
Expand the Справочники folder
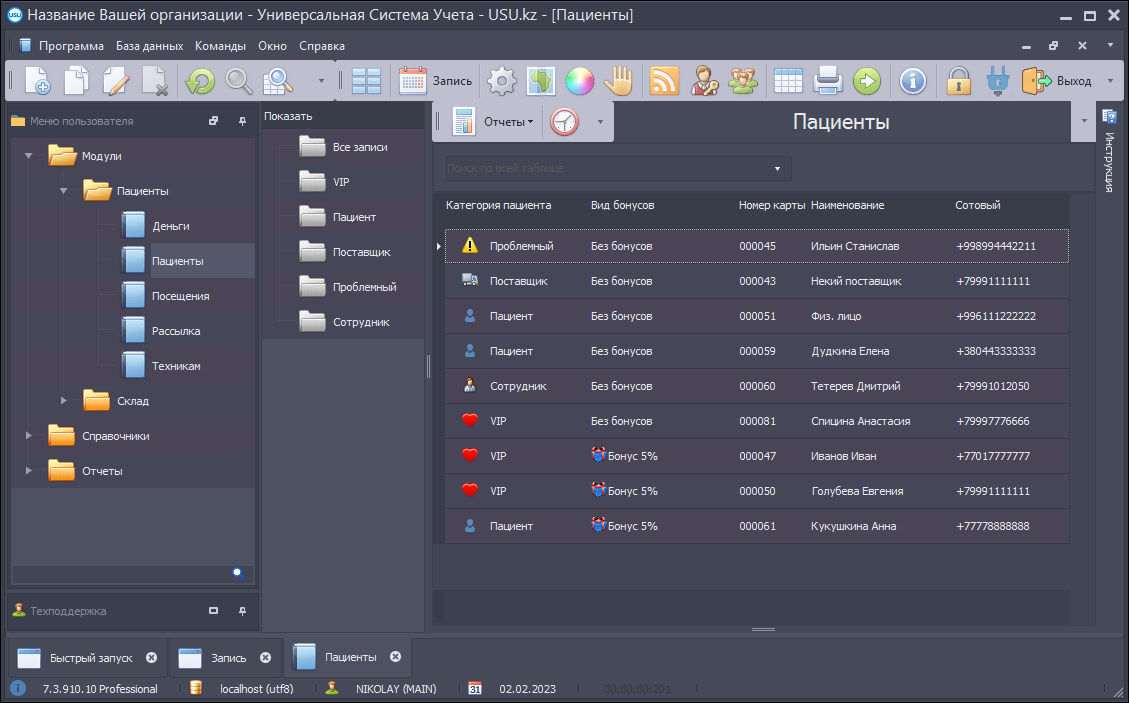[29, 436]
